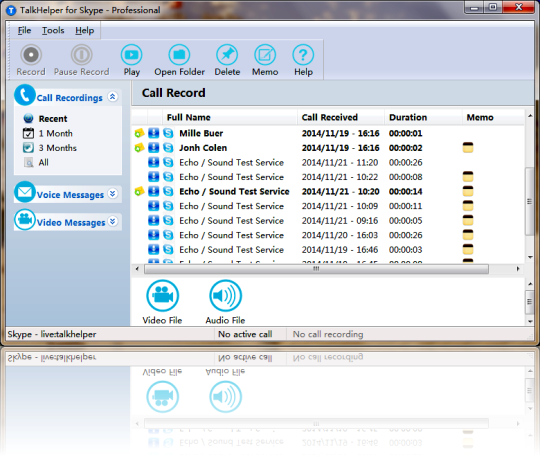Click the horizontal scrollbar left arrow
This screenshot has height=457, width=540.
pos(137,269)
